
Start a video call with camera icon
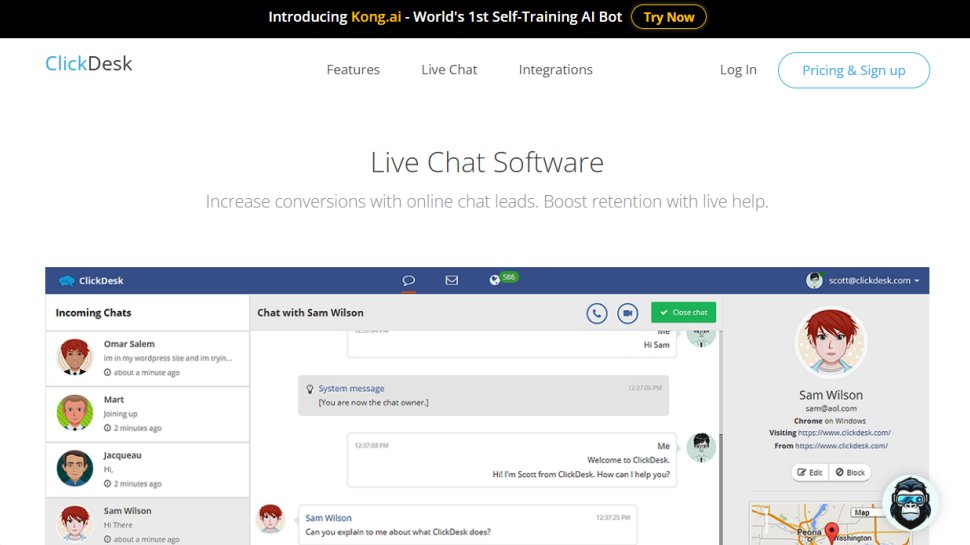(x=627, y=313)
